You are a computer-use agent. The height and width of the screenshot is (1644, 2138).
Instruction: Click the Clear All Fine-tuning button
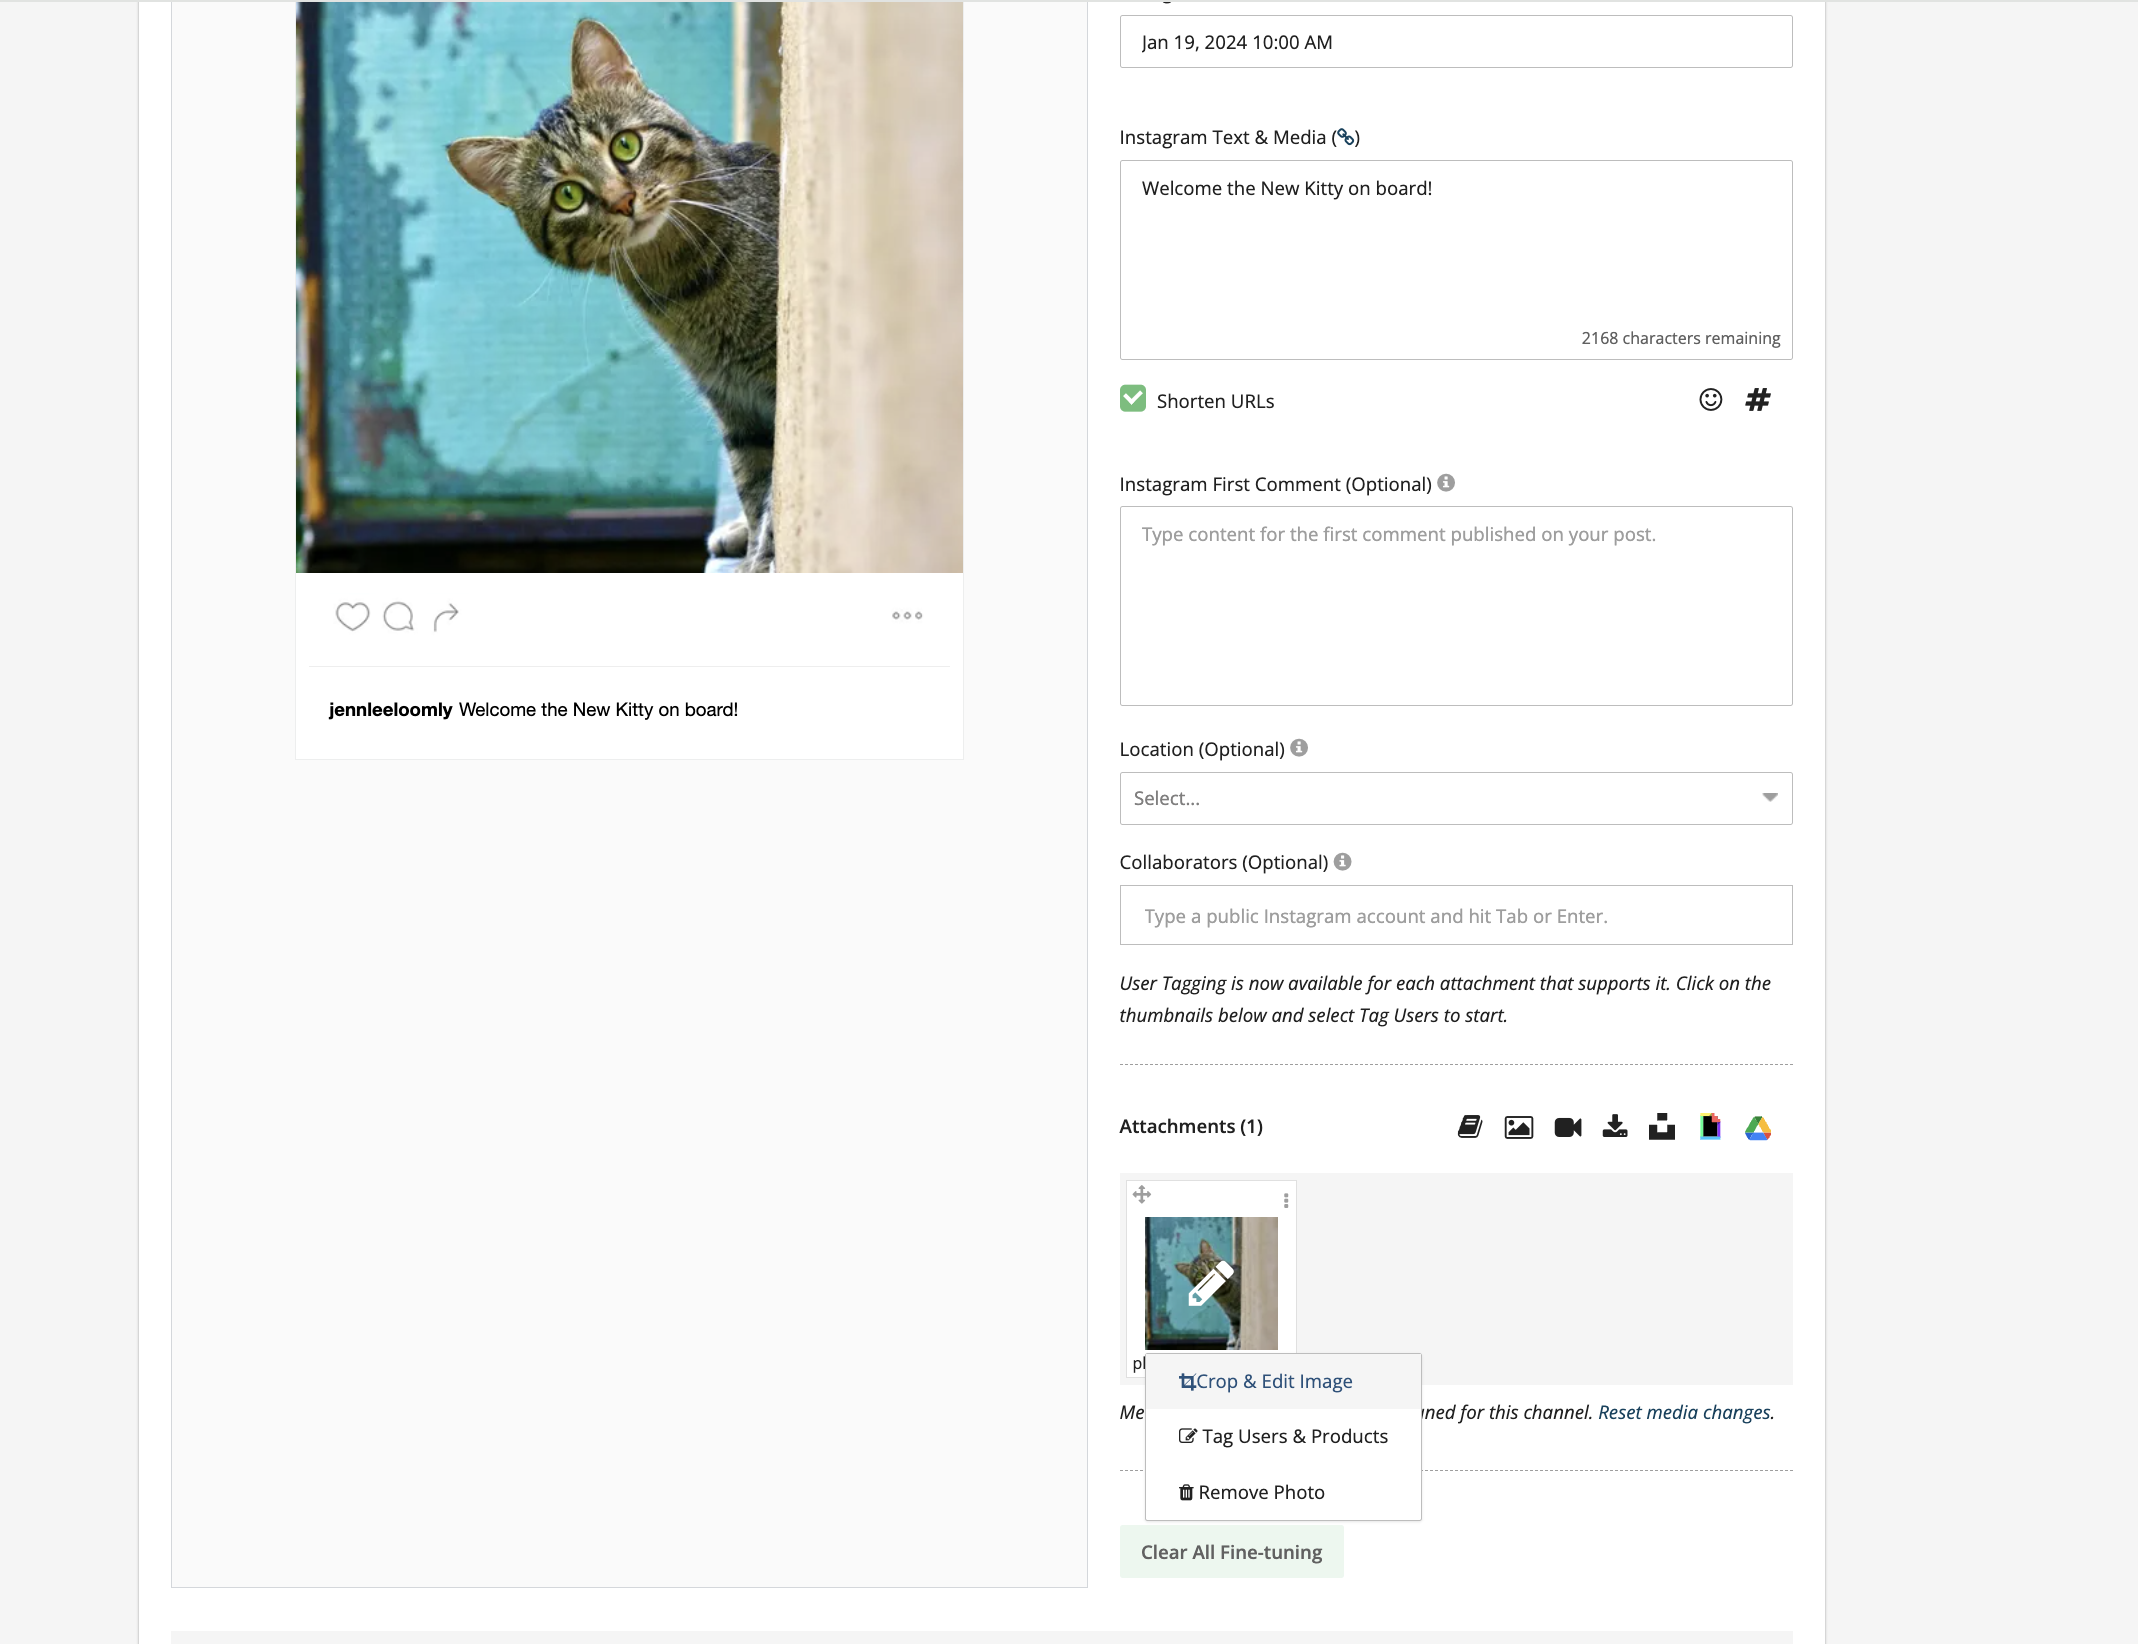(1231, 1552)
